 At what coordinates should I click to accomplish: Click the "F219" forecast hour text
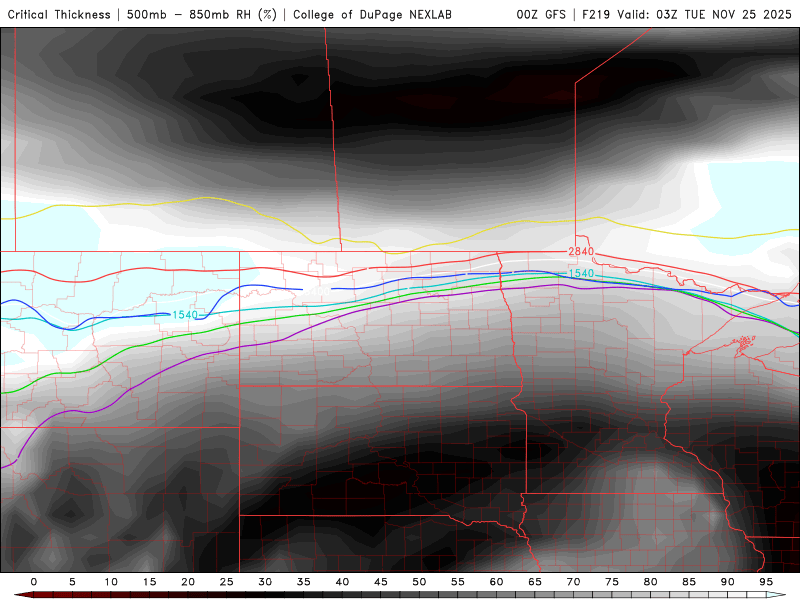[x=596, y=15]
